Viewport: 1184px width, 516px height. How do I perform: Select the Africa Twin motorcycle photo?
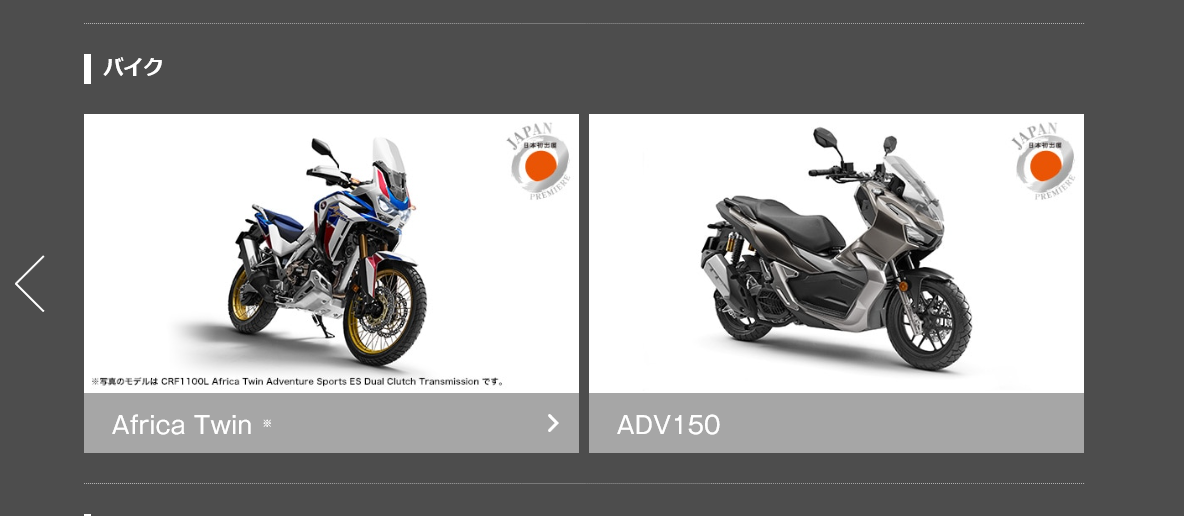(x=331, y=254)
